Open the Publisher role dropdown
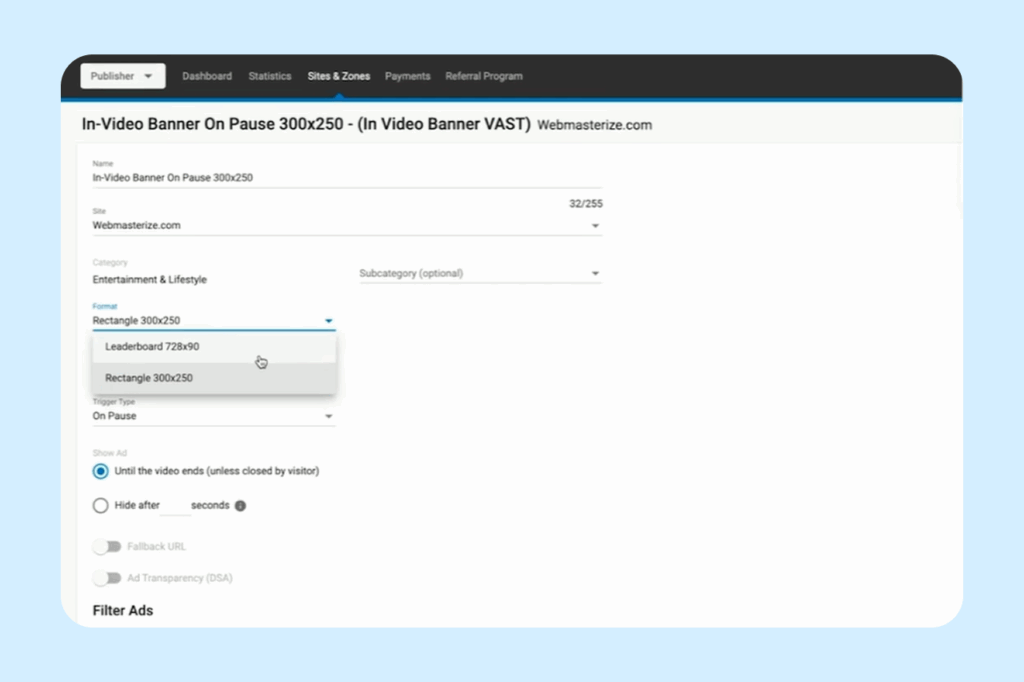The image size is (1024, 682). point(122,75)
